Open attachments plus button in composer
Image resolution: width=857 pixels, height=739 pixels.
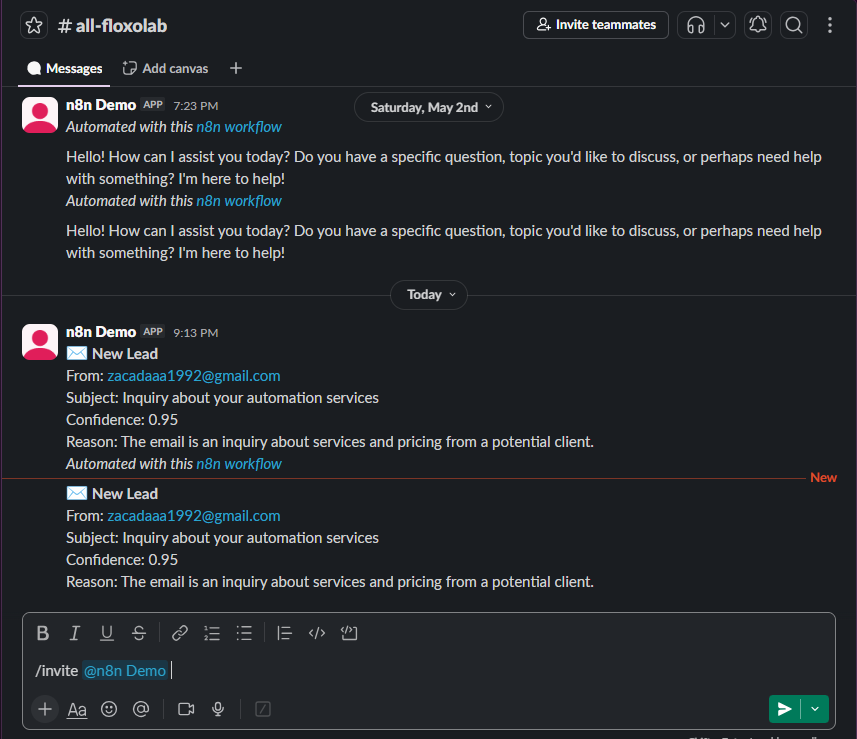(x=45, y=709)
